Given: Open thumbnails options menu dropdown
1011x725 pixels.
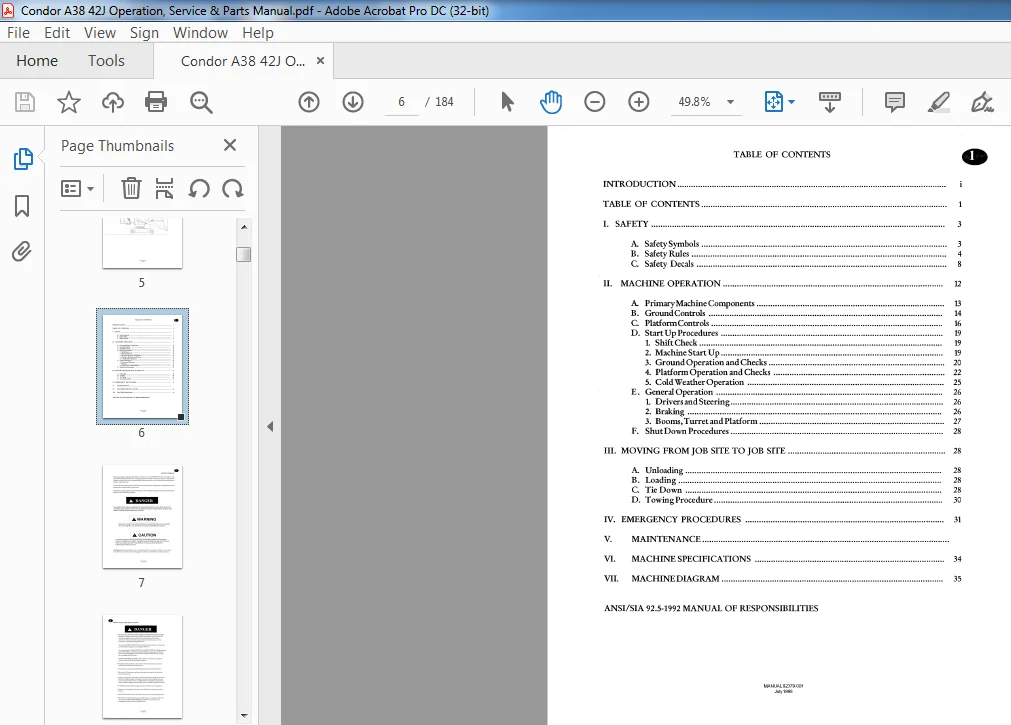Looking at the screenshot, I should coord(77,188).
